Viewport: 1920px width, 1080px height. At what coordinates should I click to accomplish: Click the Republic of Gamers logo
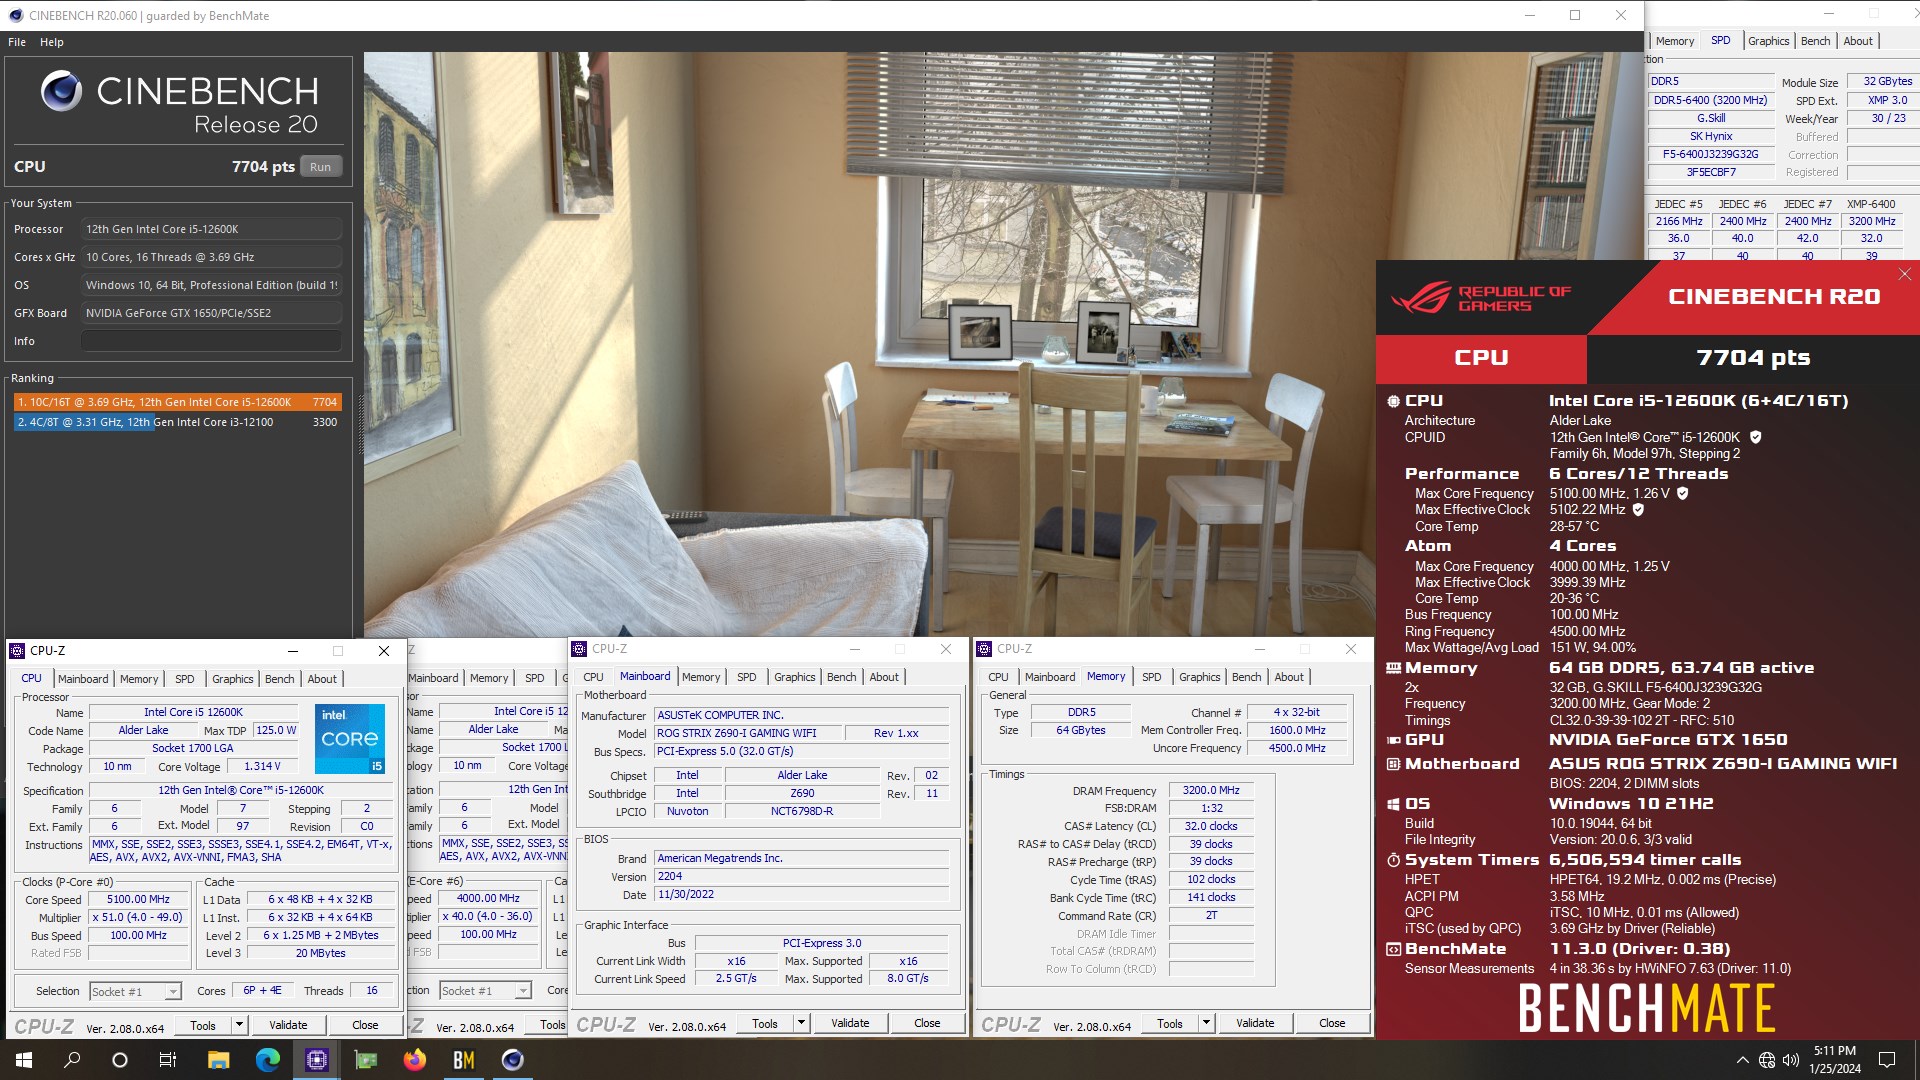tap(1481, 297)
